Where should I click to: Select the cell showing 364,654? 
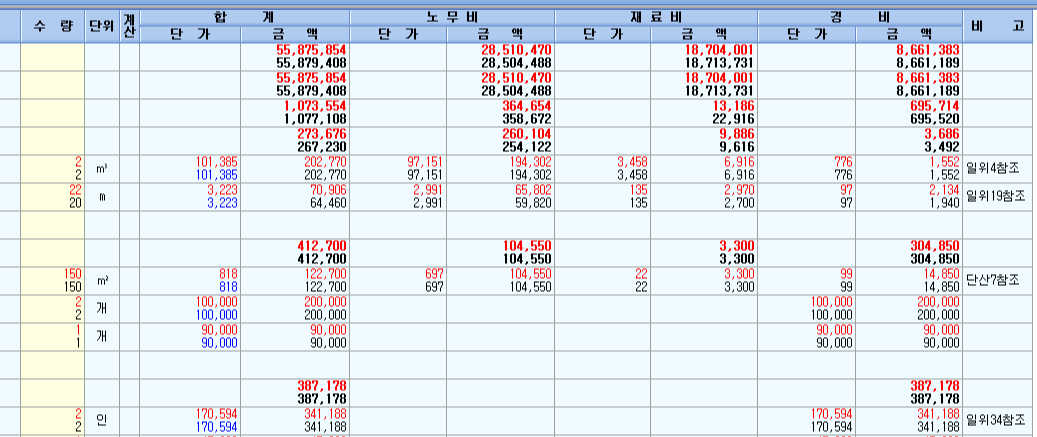501,113
